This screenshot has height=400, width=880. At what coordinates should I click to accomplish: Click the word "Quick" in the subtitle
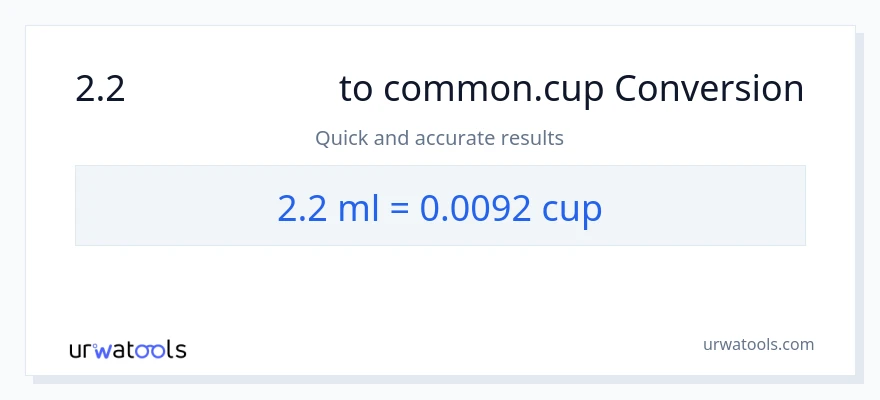(341, 138)
